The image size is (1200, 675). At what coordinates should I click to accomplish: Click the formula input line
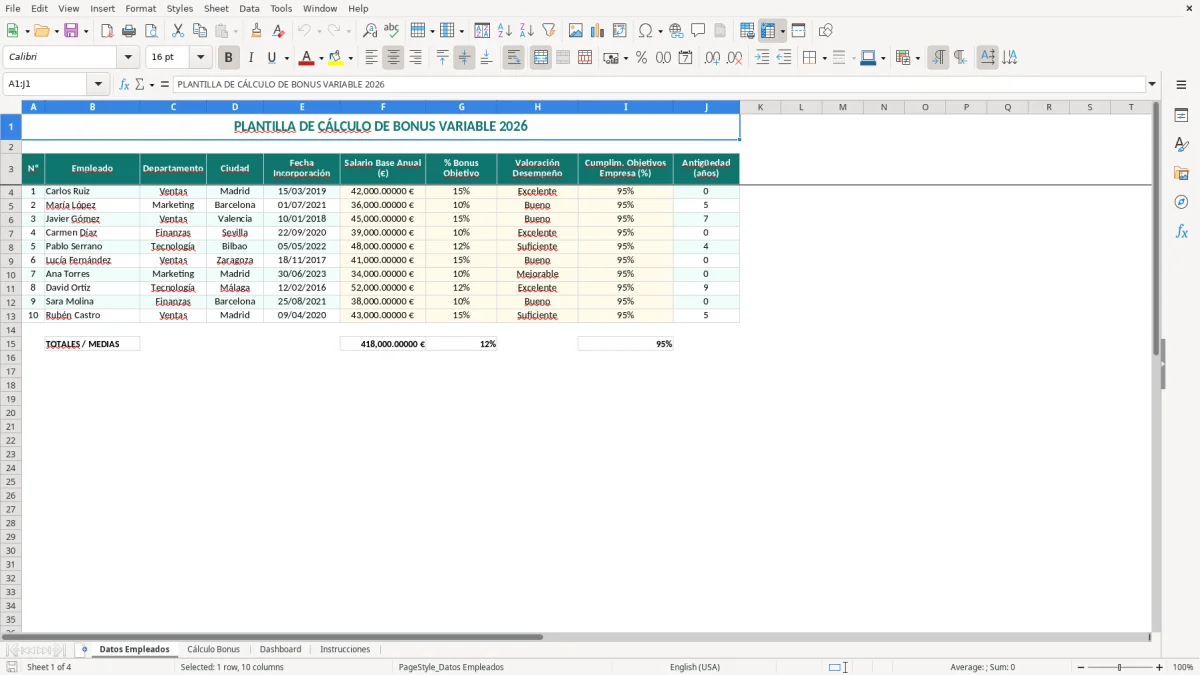point(659,85)
